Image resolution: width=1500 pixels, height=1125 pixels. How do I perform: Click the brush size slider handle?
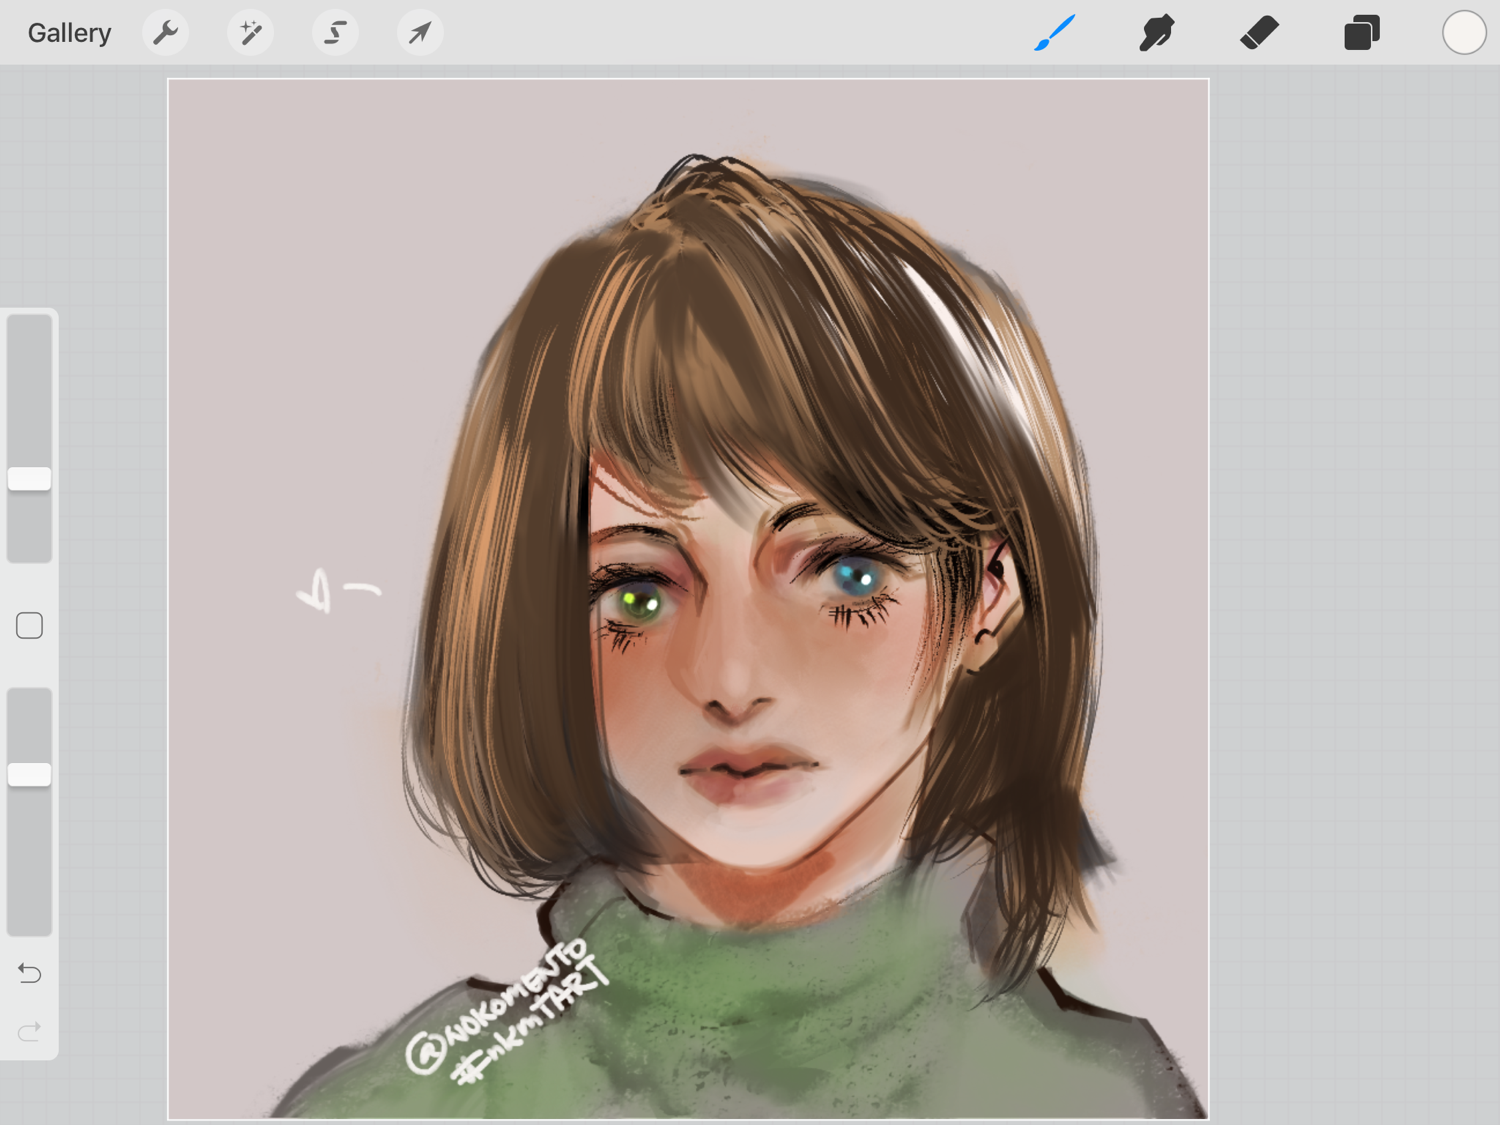pos(30,479)
